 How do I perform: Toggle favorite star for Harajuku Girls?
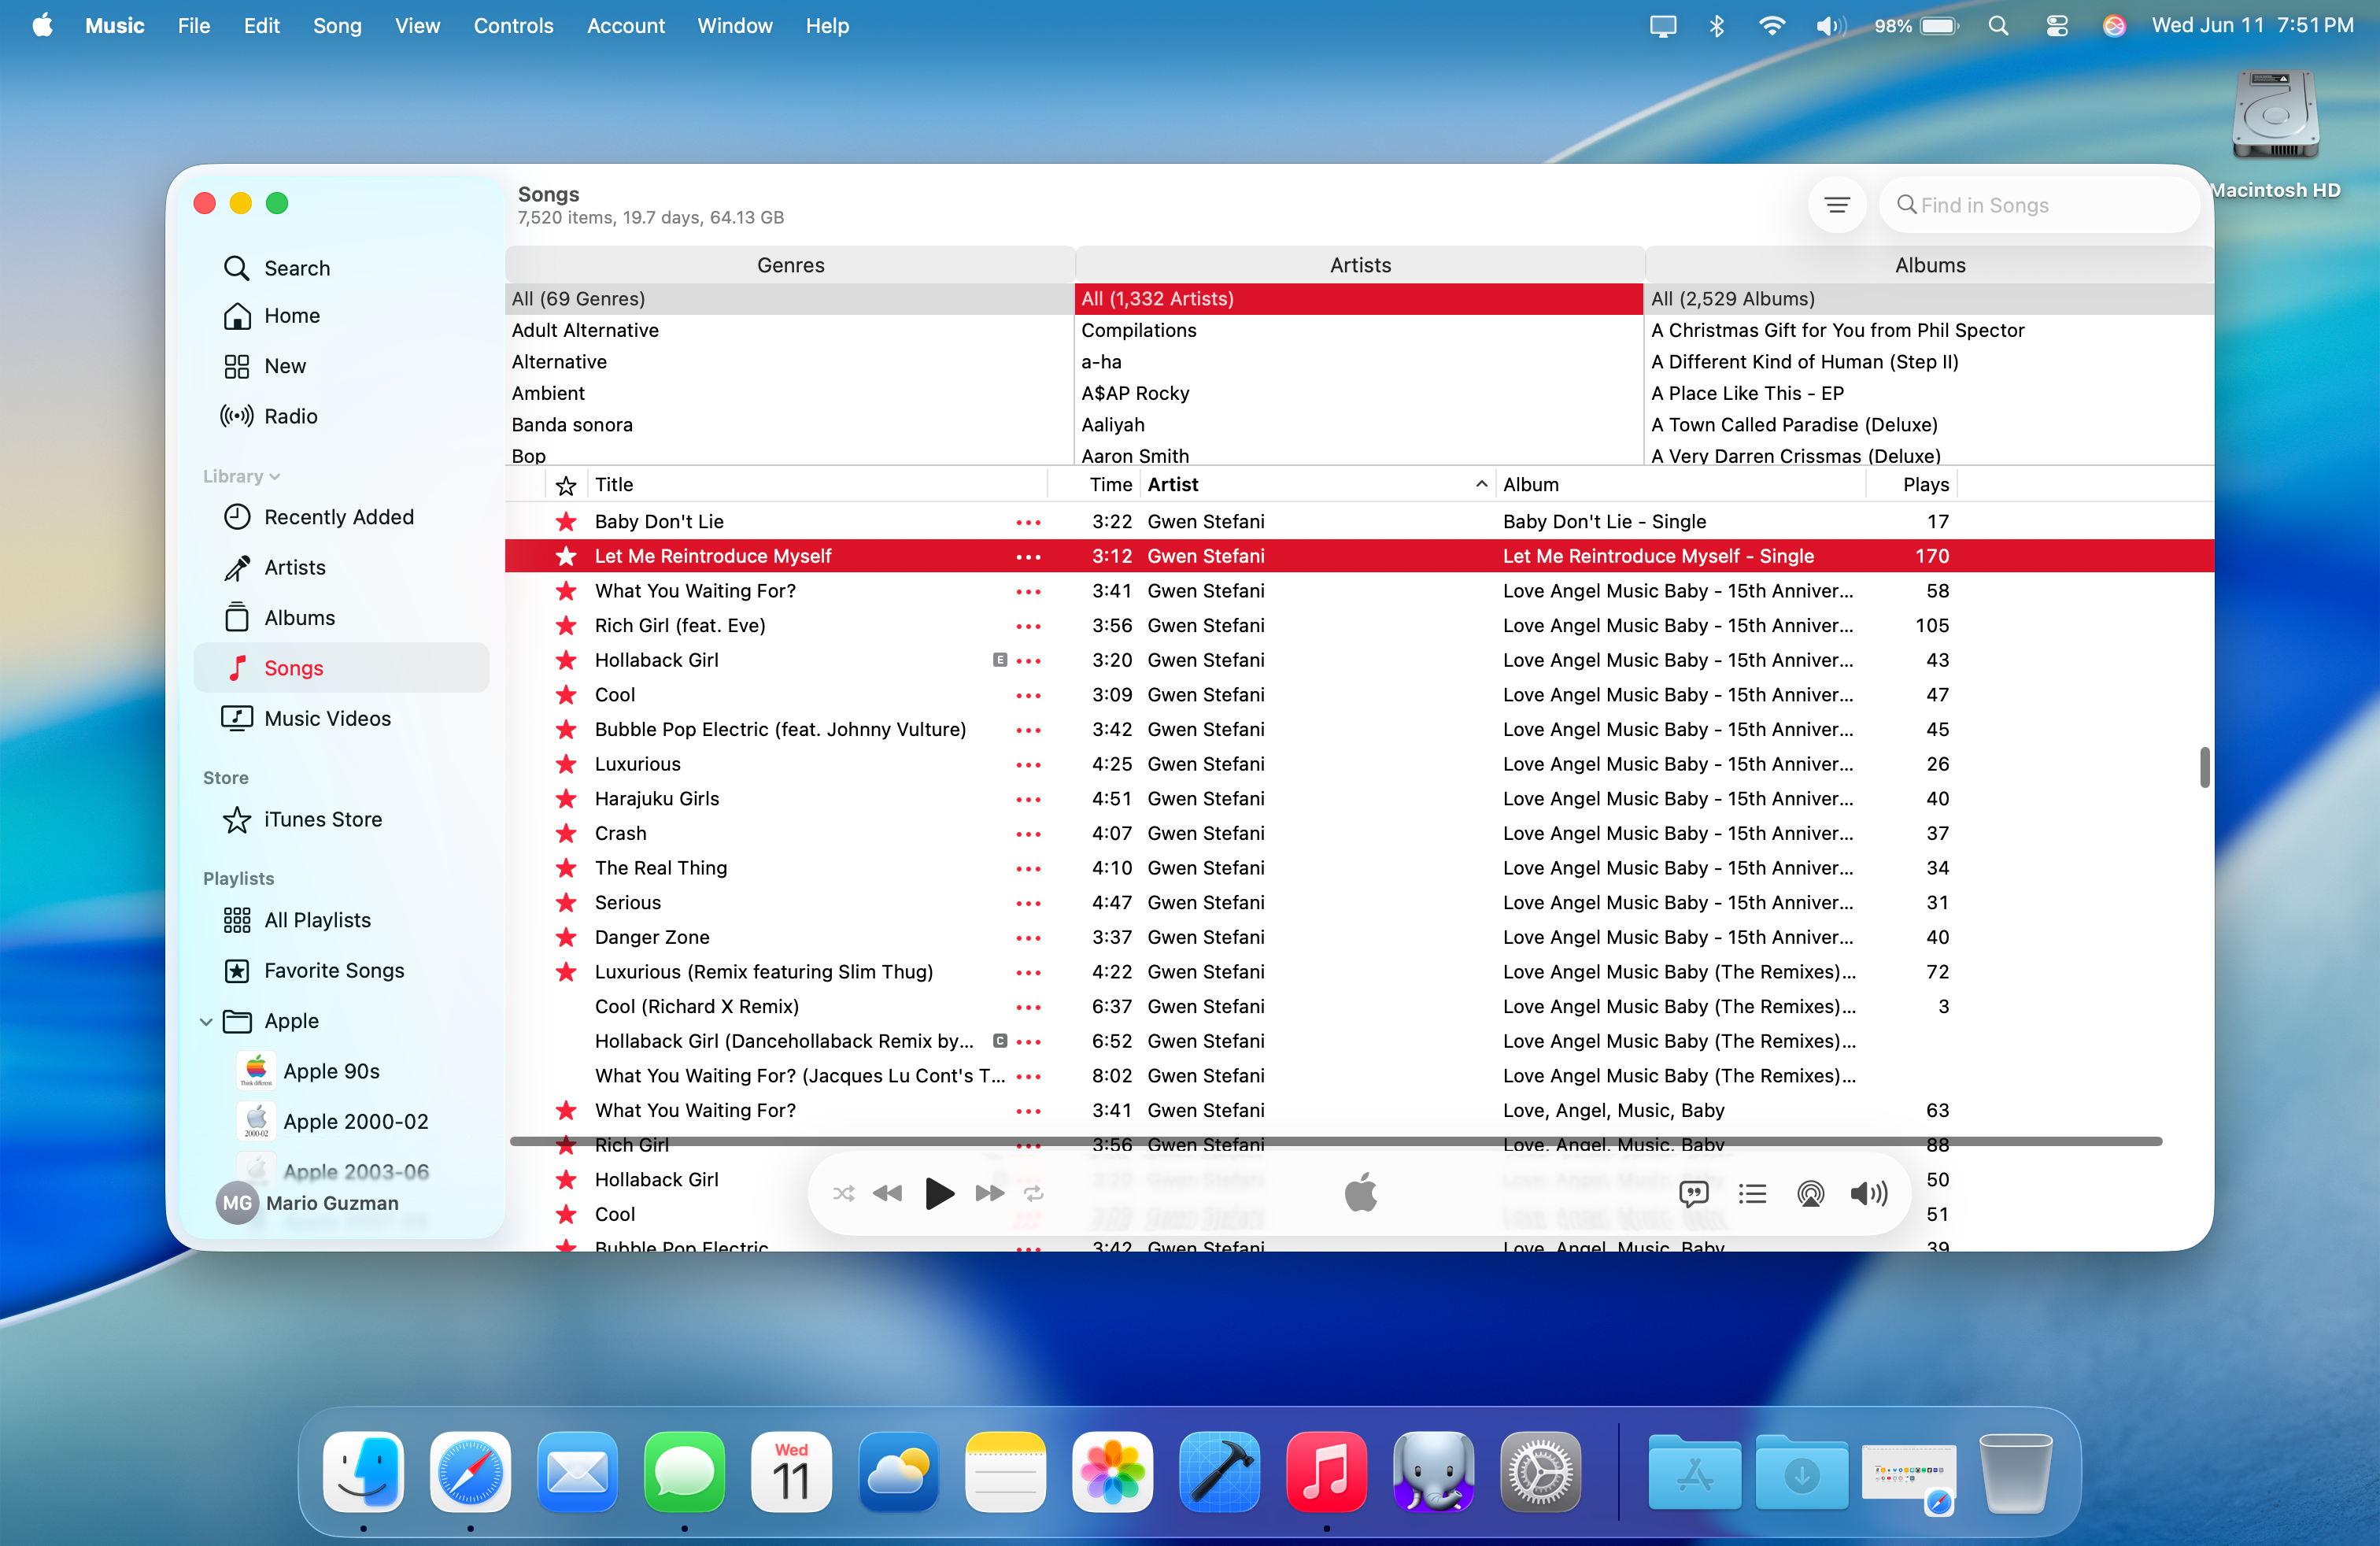[566, 798]
